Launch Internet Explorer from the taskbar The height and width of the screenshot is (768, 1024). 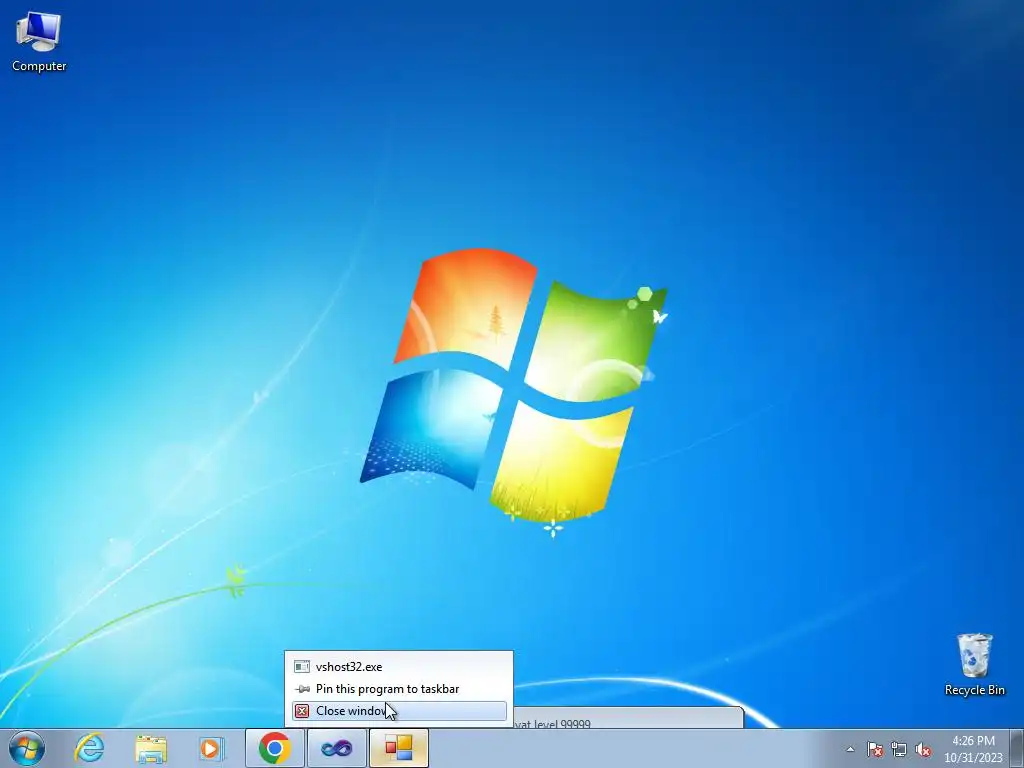click(x=89, y=748)
